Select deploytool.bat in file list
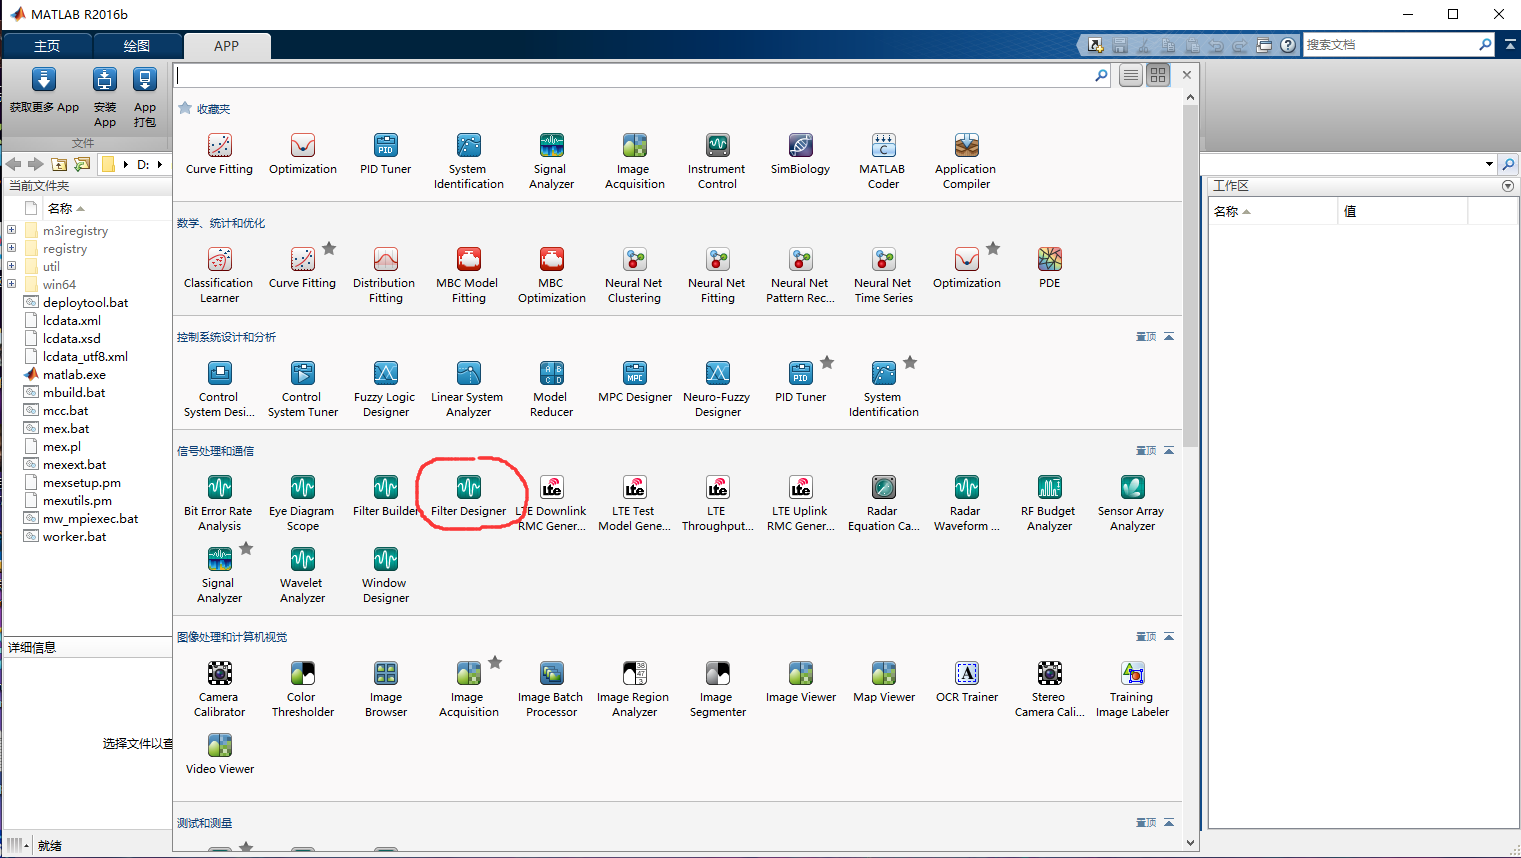The width and height of the screenshot is (1521, 858). click(85, 303)
